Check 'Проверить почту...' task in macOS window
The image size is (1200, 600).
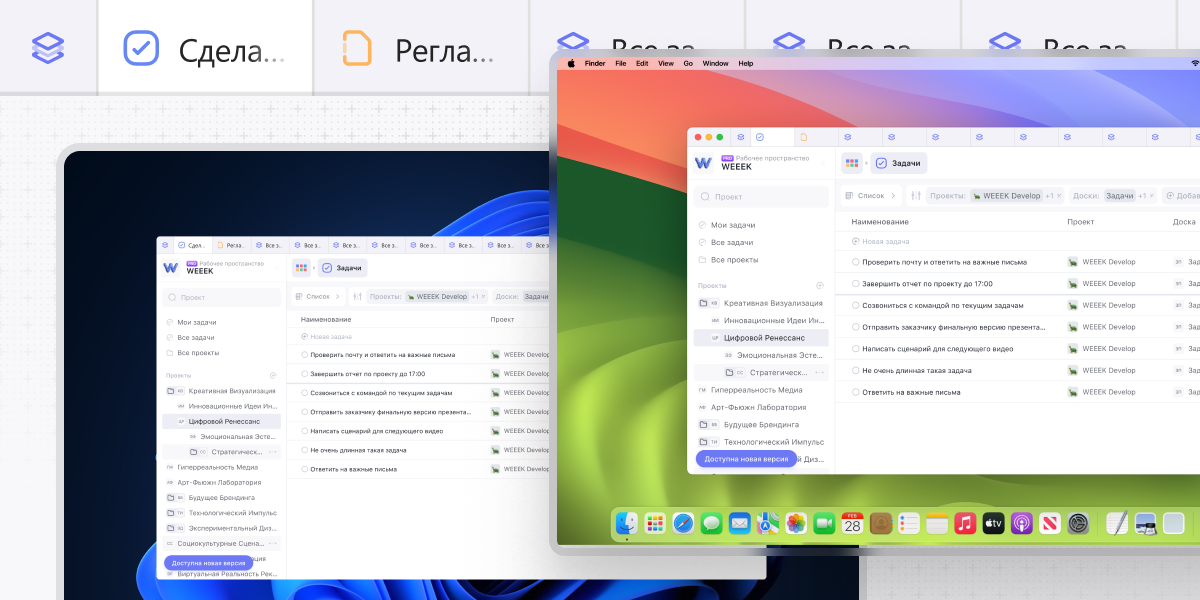click(x=855, y=262)
